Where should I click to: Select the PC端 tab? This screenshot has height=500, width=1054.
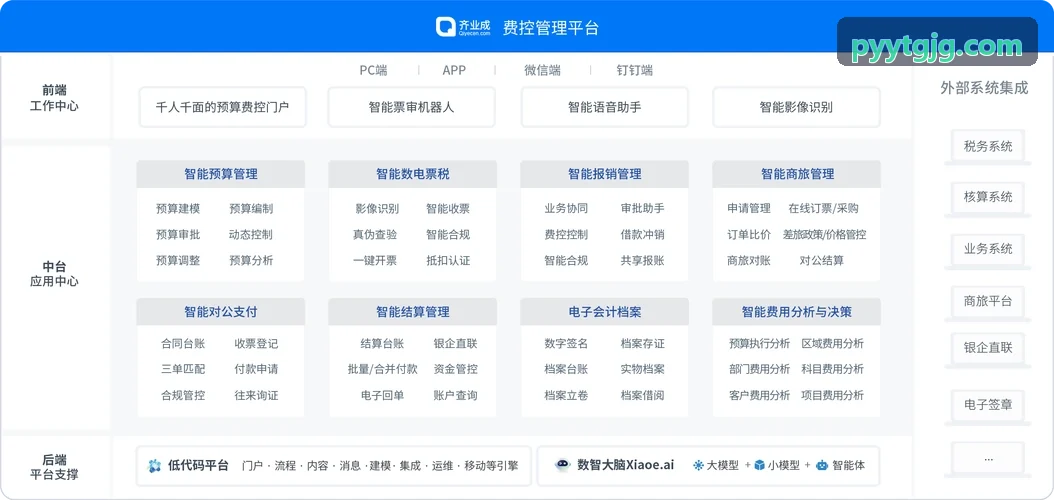coord(373,70)
